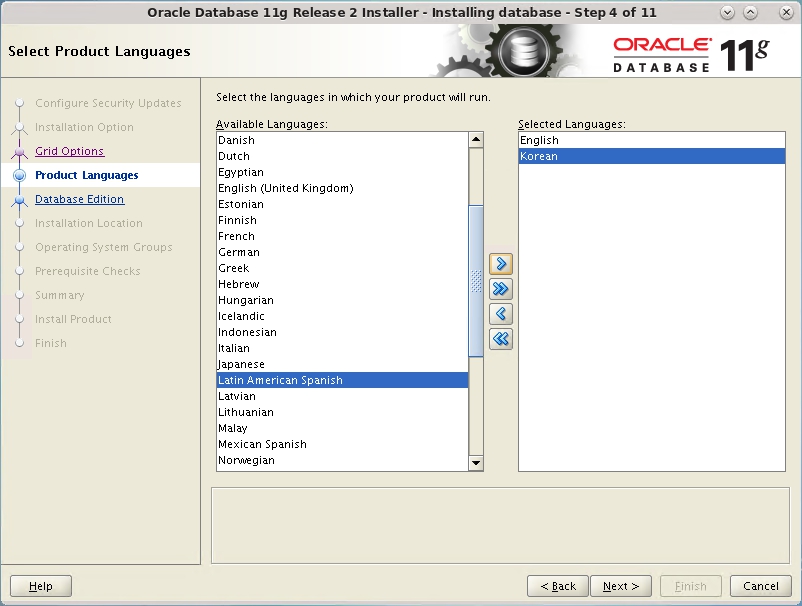Select Egyptian in Available Languages
The height and width of the screenshot is (606, 802).
click(342, 172)
